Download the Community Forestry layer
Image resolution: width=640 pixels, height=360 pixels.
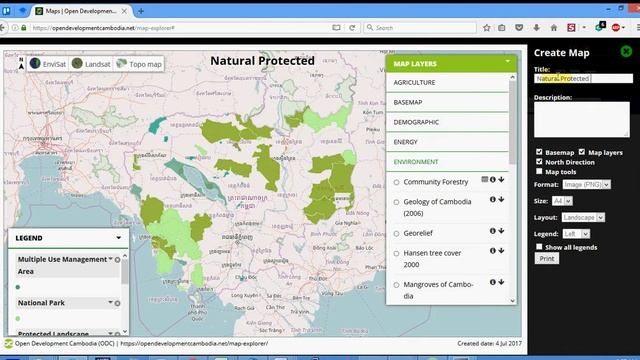pos(501,179)
